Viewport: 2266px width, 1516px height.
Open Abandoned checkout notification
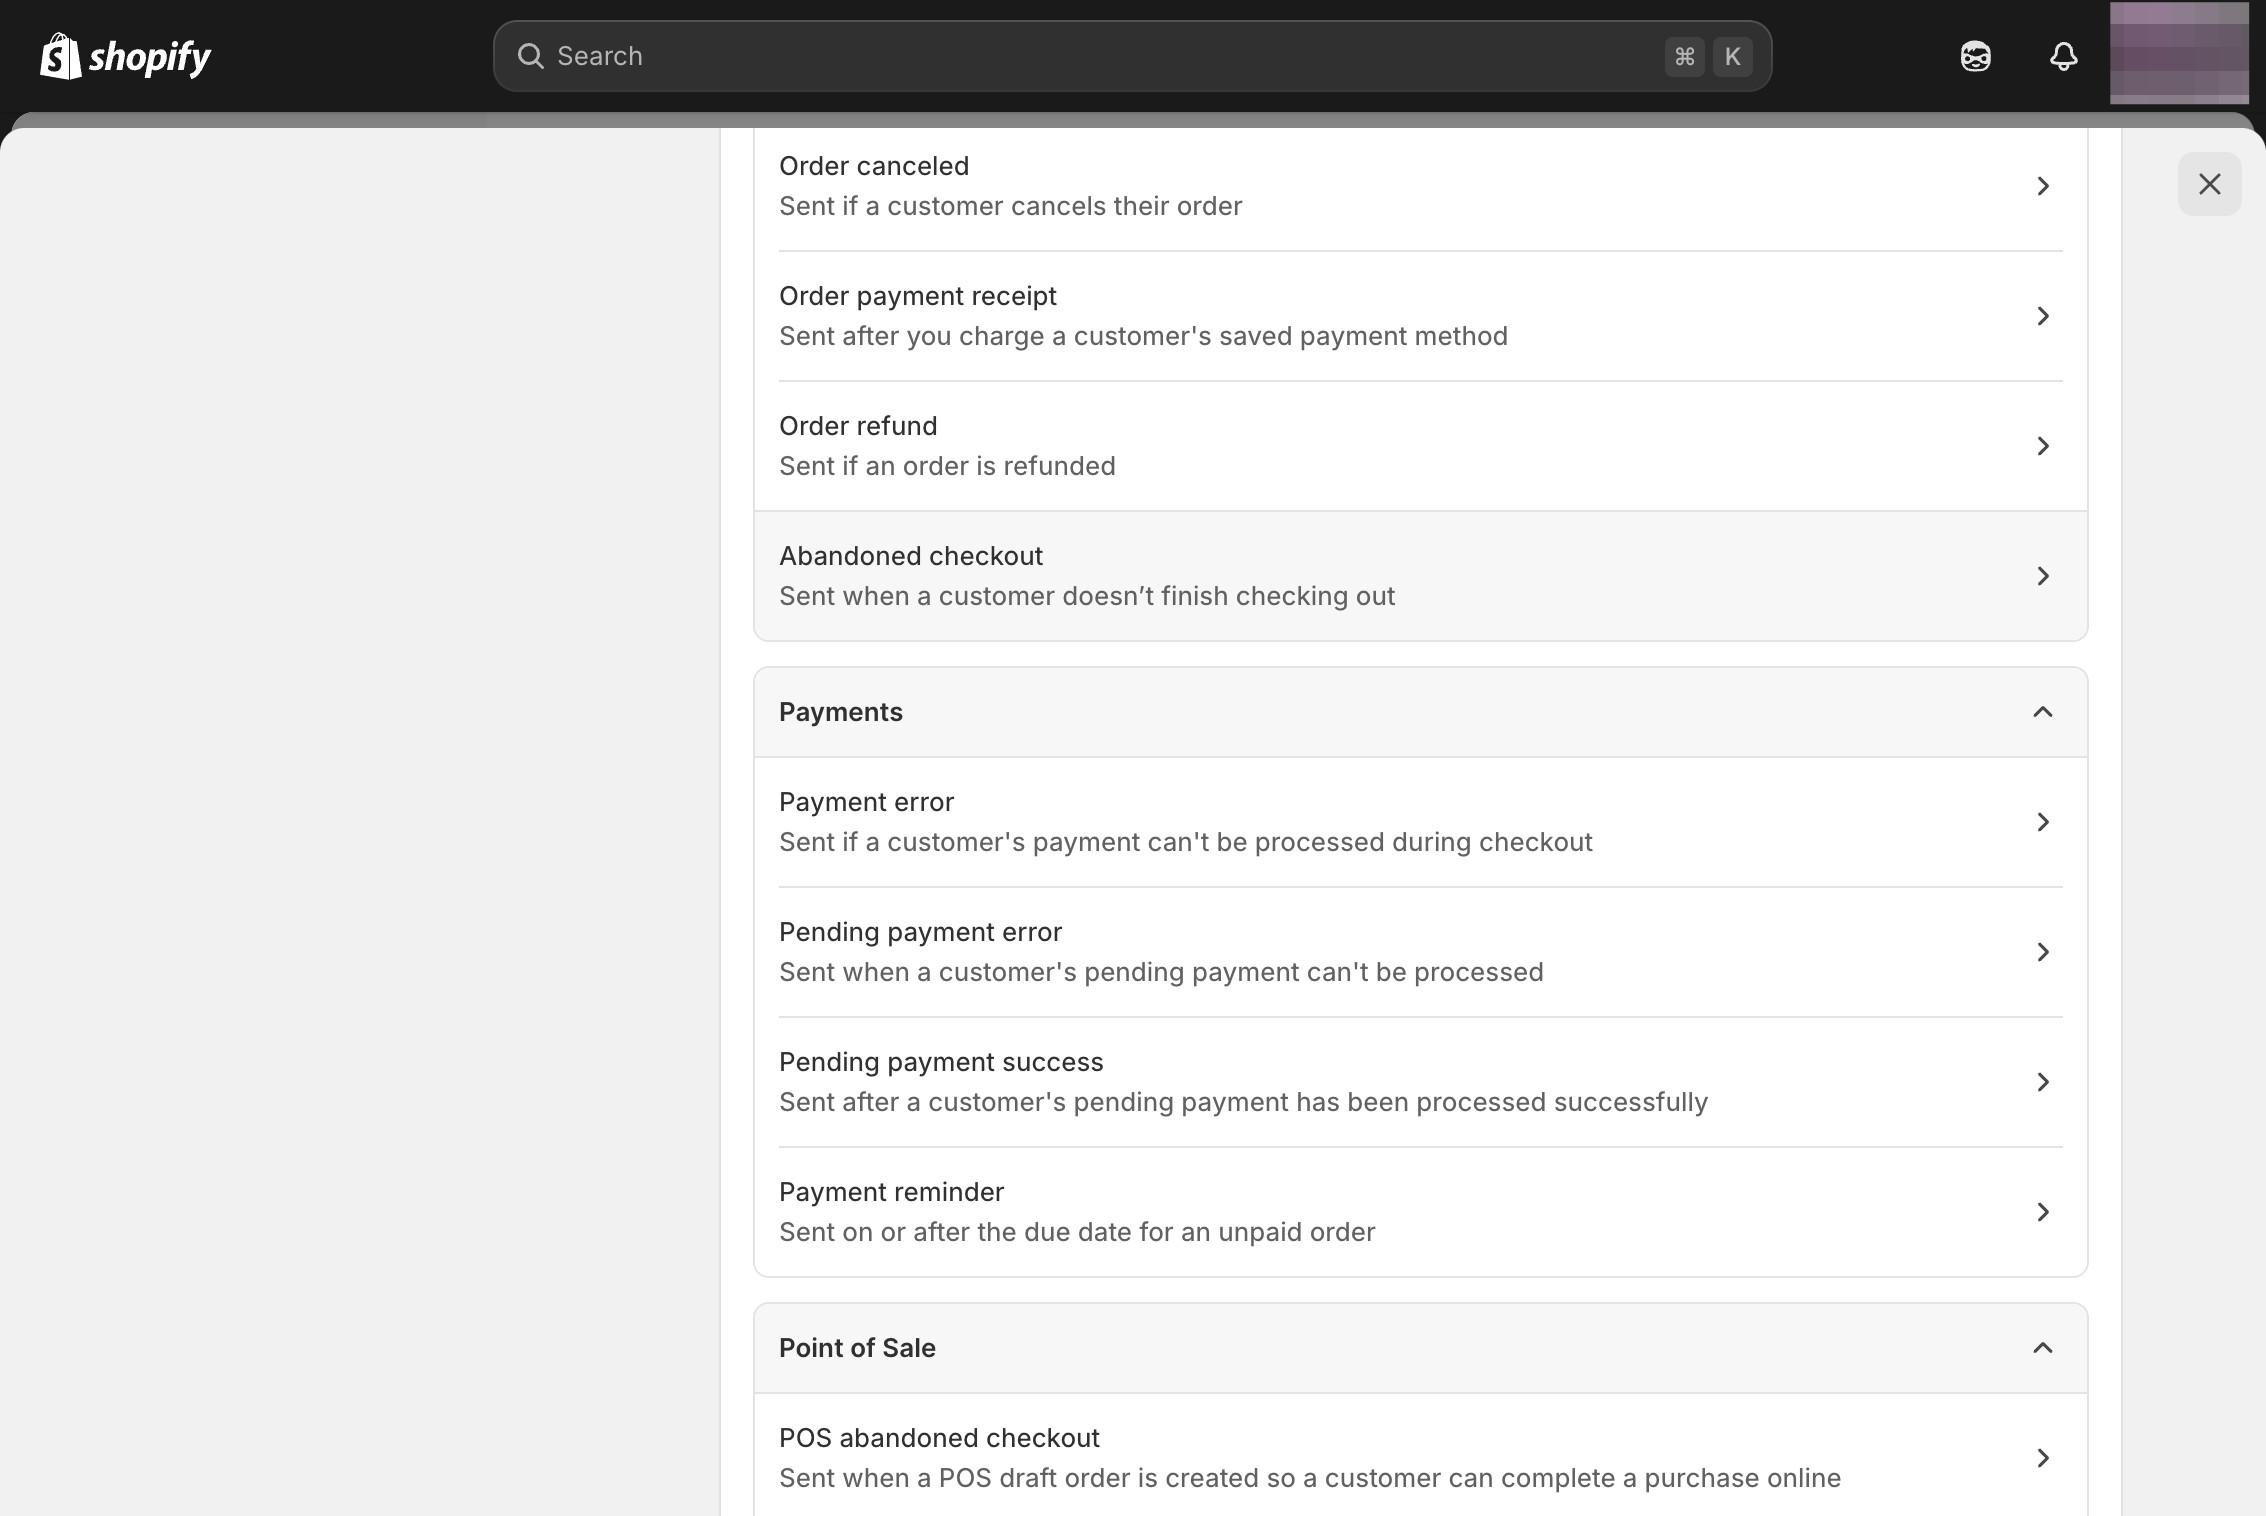tap(1420, 576)
